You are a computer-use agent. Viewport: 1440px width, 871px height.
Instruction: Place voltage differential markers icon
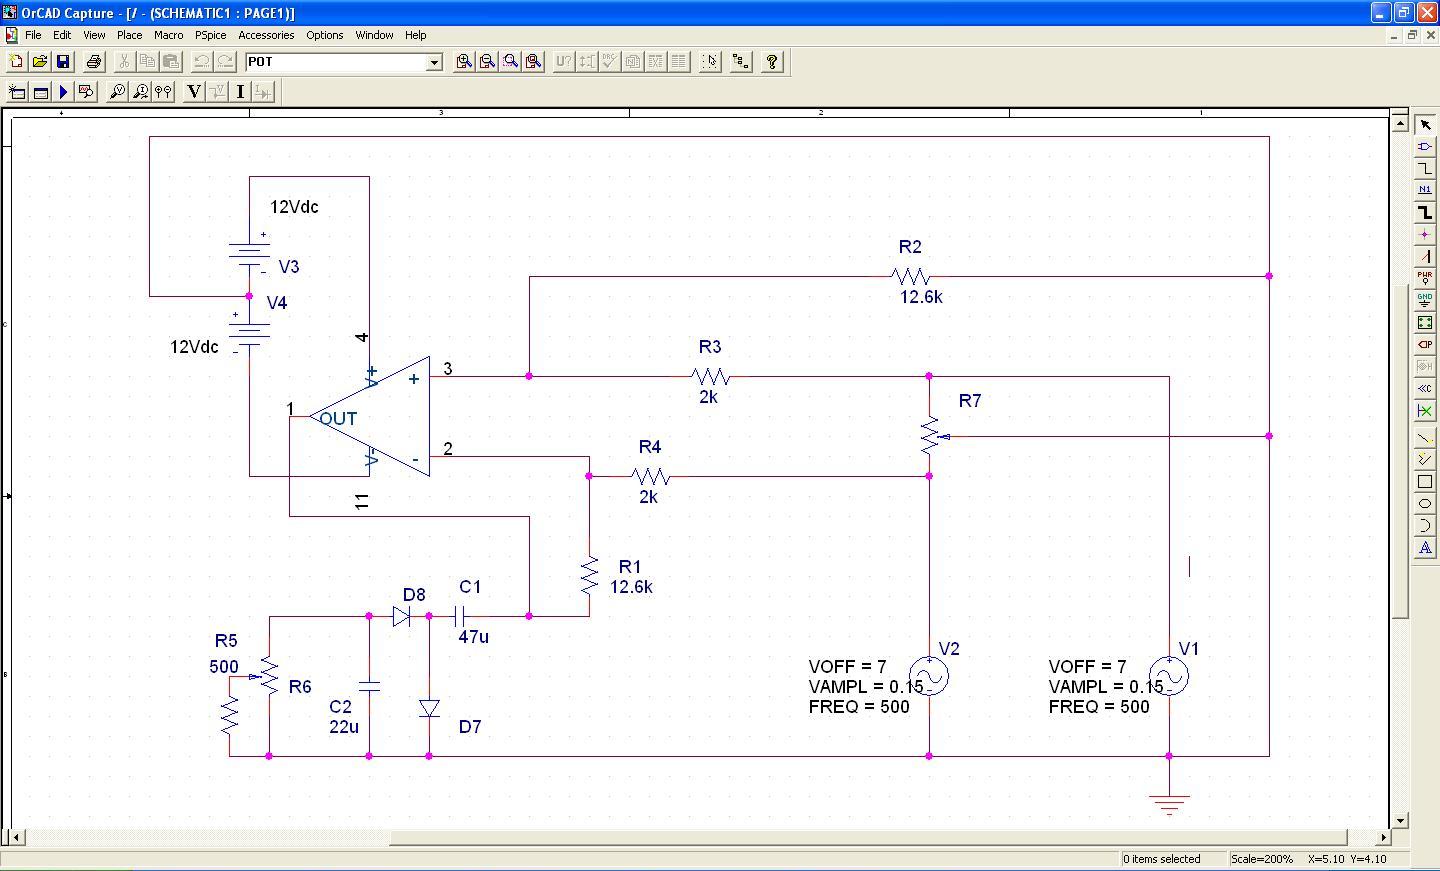[163, 92]
